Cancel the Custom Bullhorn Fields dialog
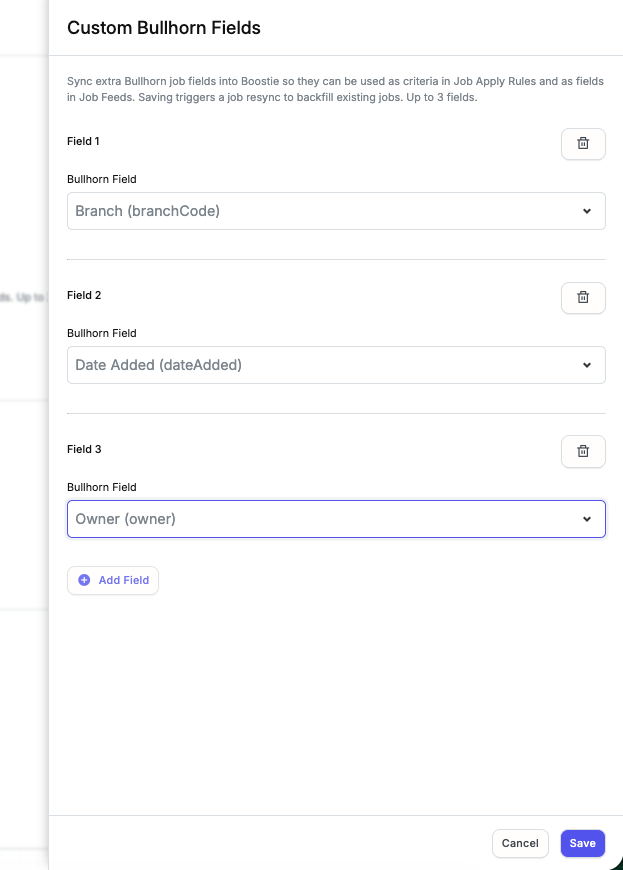 520,843
